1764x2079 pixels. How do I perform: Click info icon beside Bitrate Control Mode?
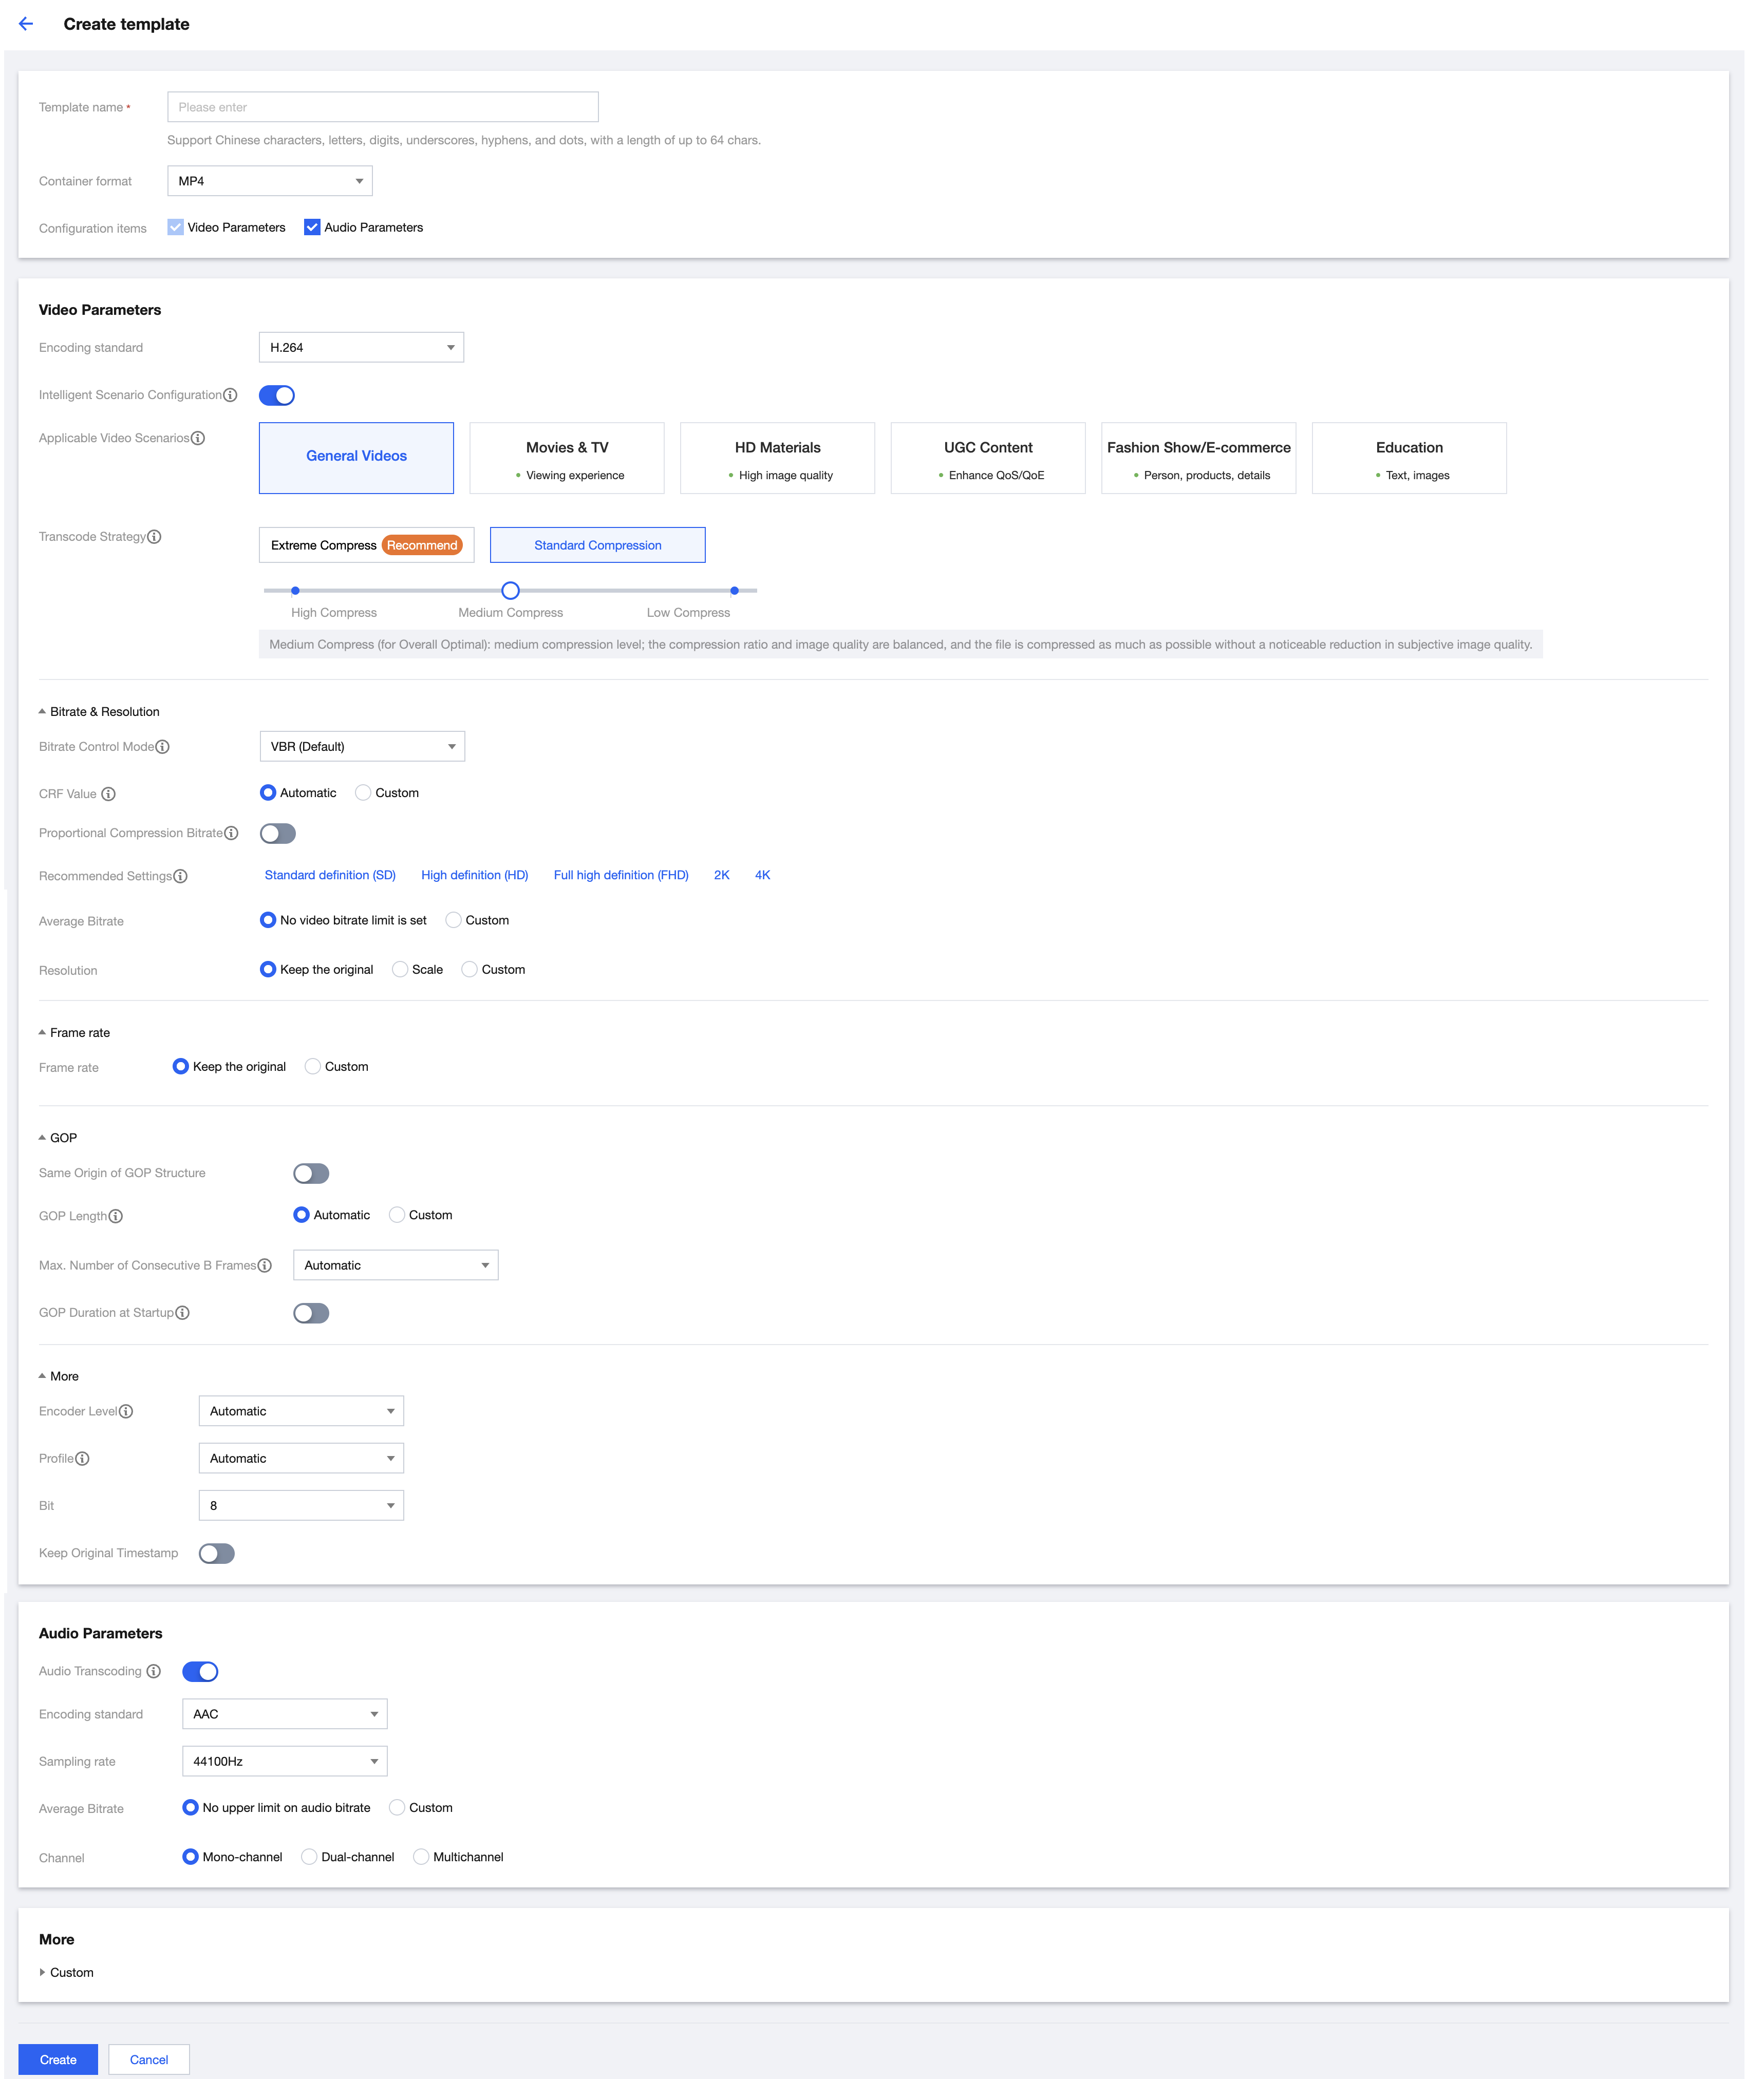click(163, 747)
